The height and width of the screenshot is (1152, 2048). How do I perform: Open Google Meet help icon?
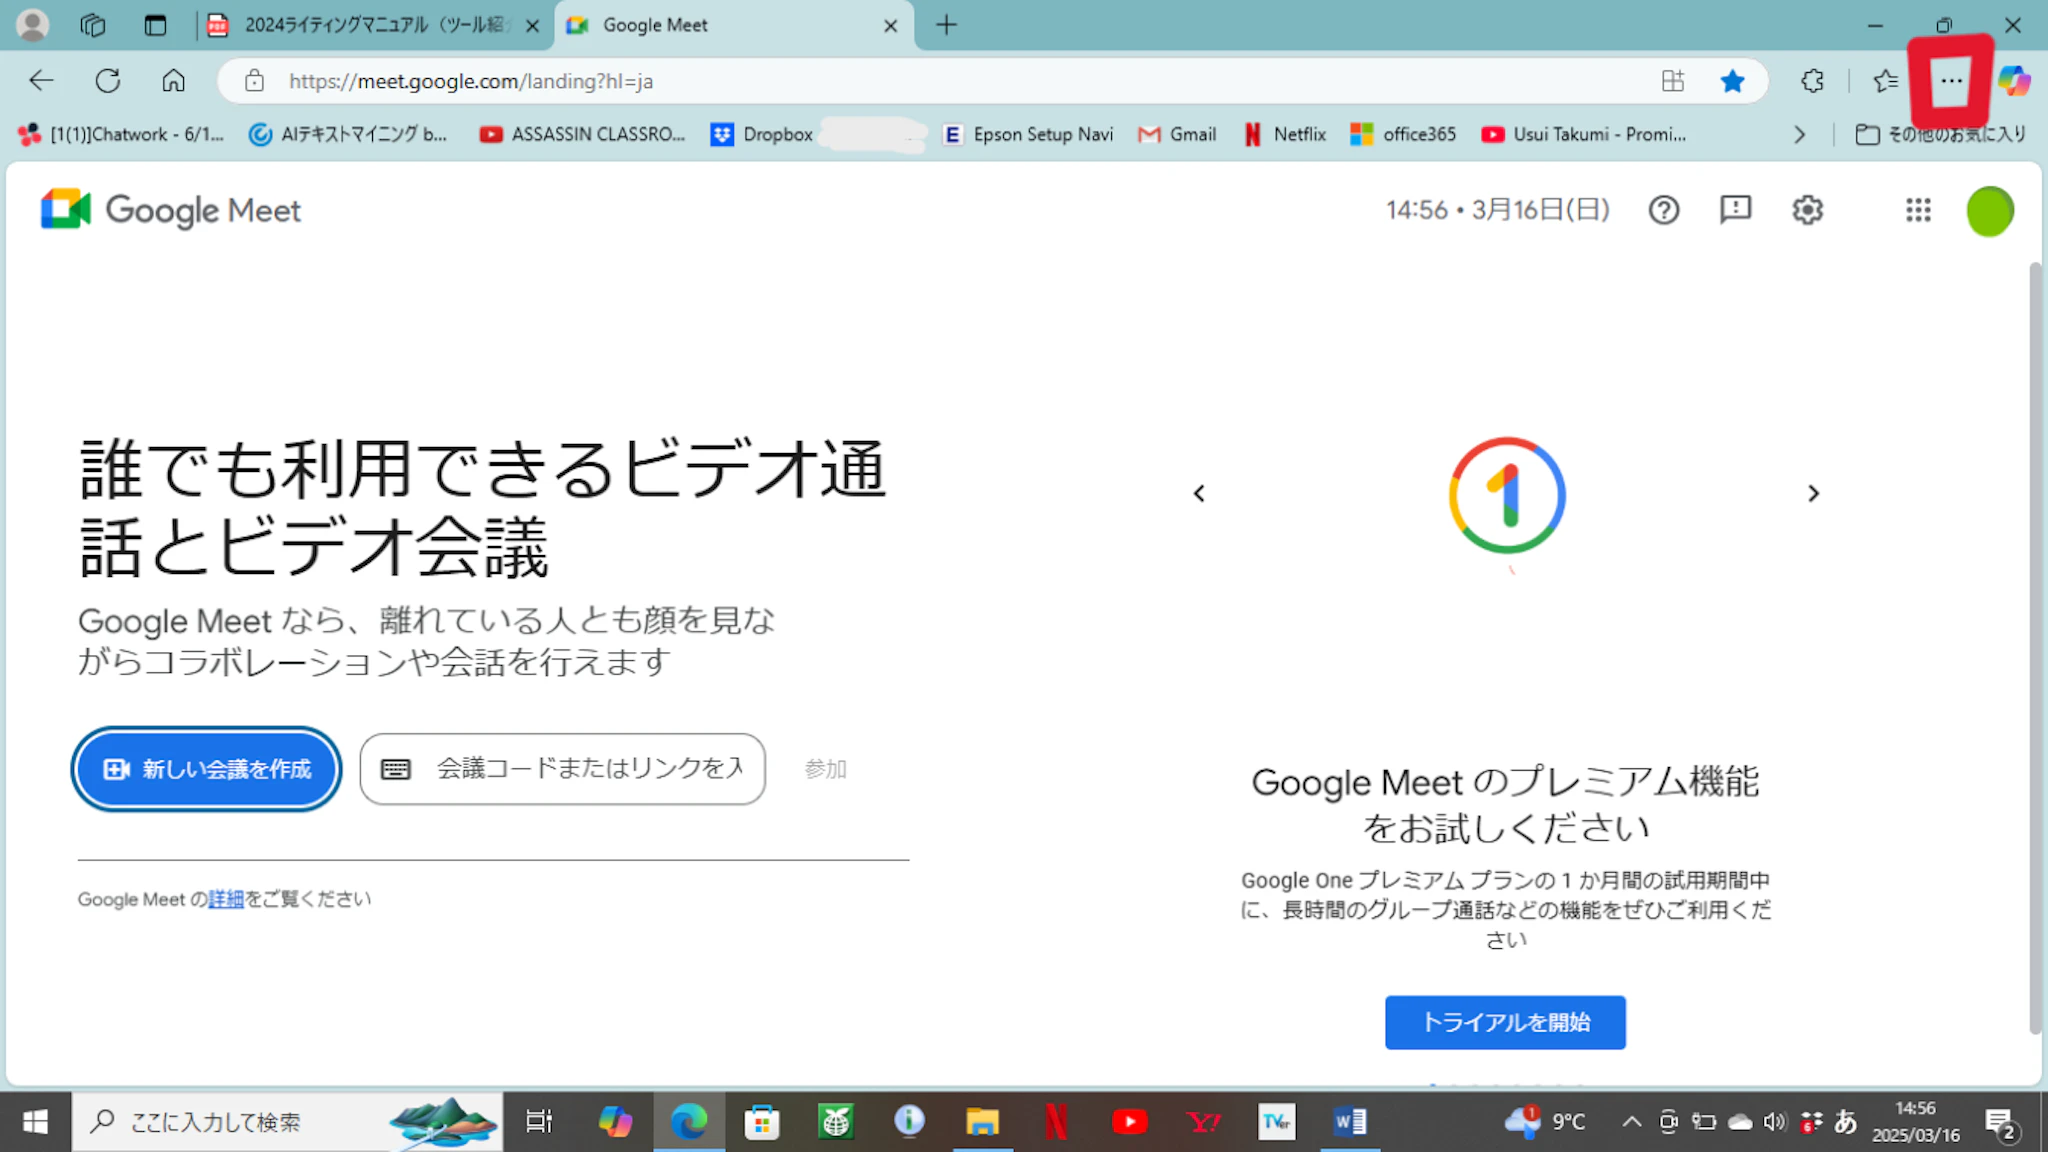[1664, 210]
